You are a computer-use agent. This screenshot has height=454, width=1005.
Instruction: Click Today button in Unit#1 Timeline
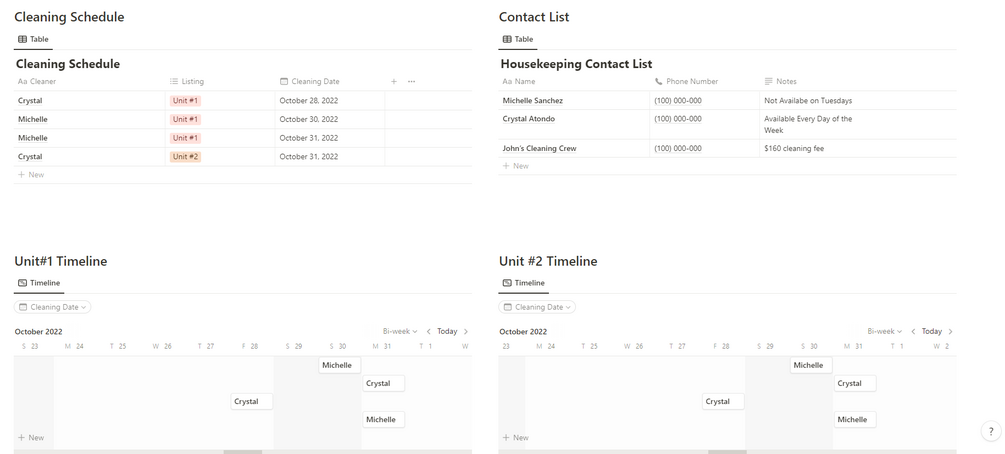click(447, 332)
